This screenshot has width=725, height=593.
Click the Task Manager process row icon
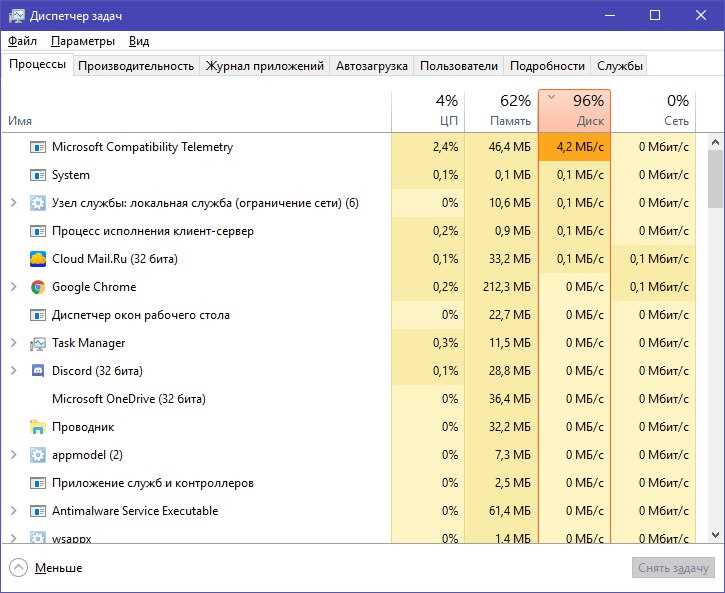37,343
